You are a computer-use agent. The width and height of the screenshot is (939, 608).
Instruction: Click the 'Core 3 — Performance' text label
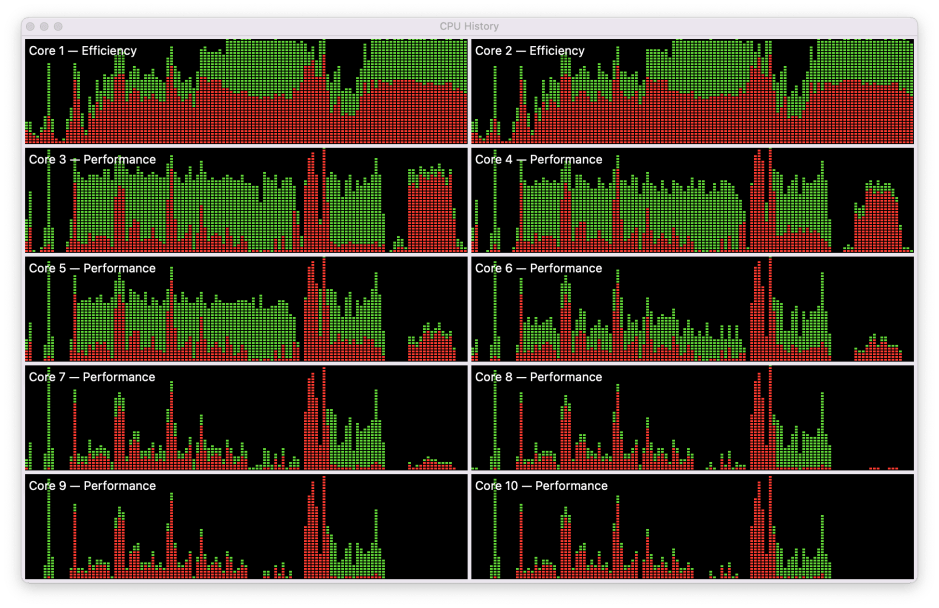coord(92,160)
